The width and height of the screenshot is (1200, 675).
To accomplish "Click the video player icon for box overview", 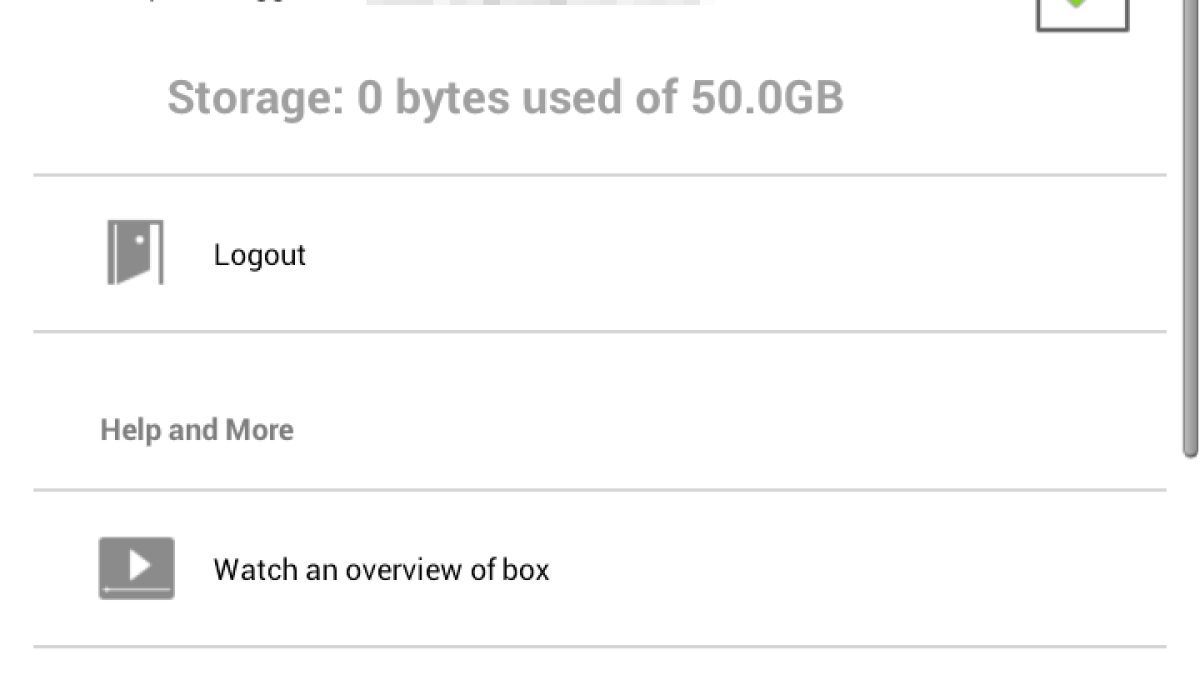I will click(136, 567).
